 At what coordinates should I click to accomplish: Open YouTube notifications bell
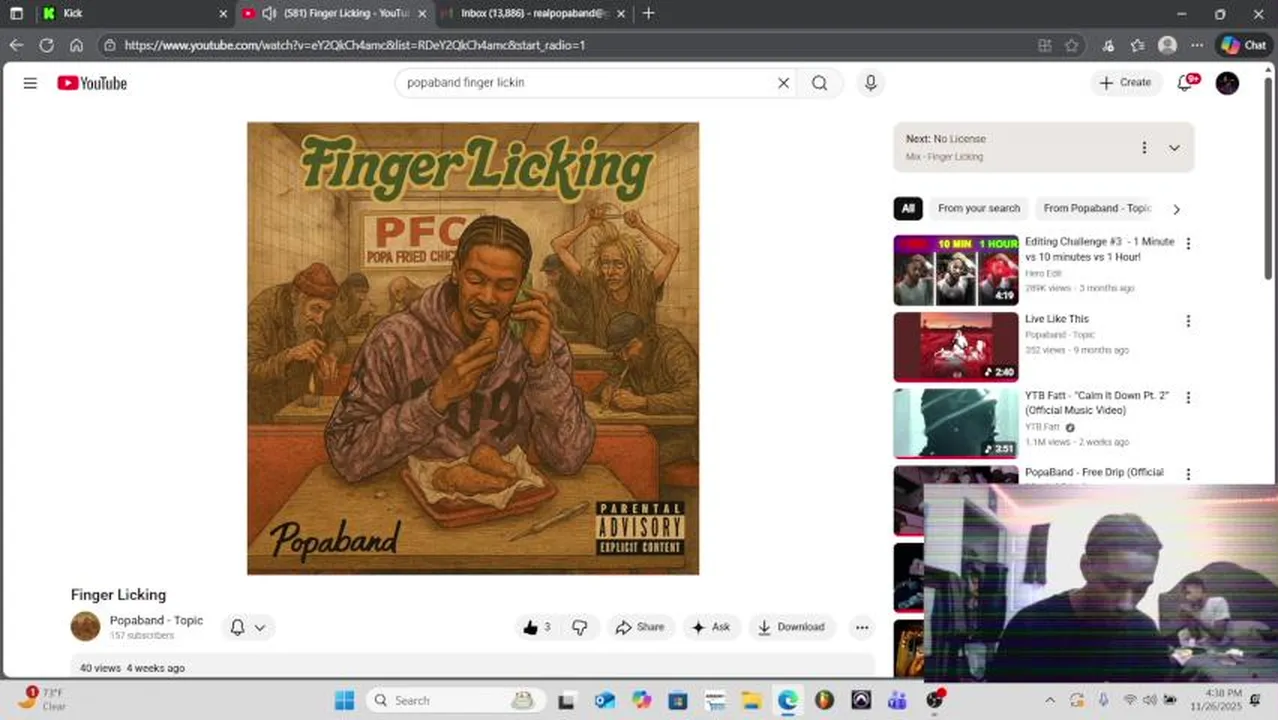[x=1186, y=83]
